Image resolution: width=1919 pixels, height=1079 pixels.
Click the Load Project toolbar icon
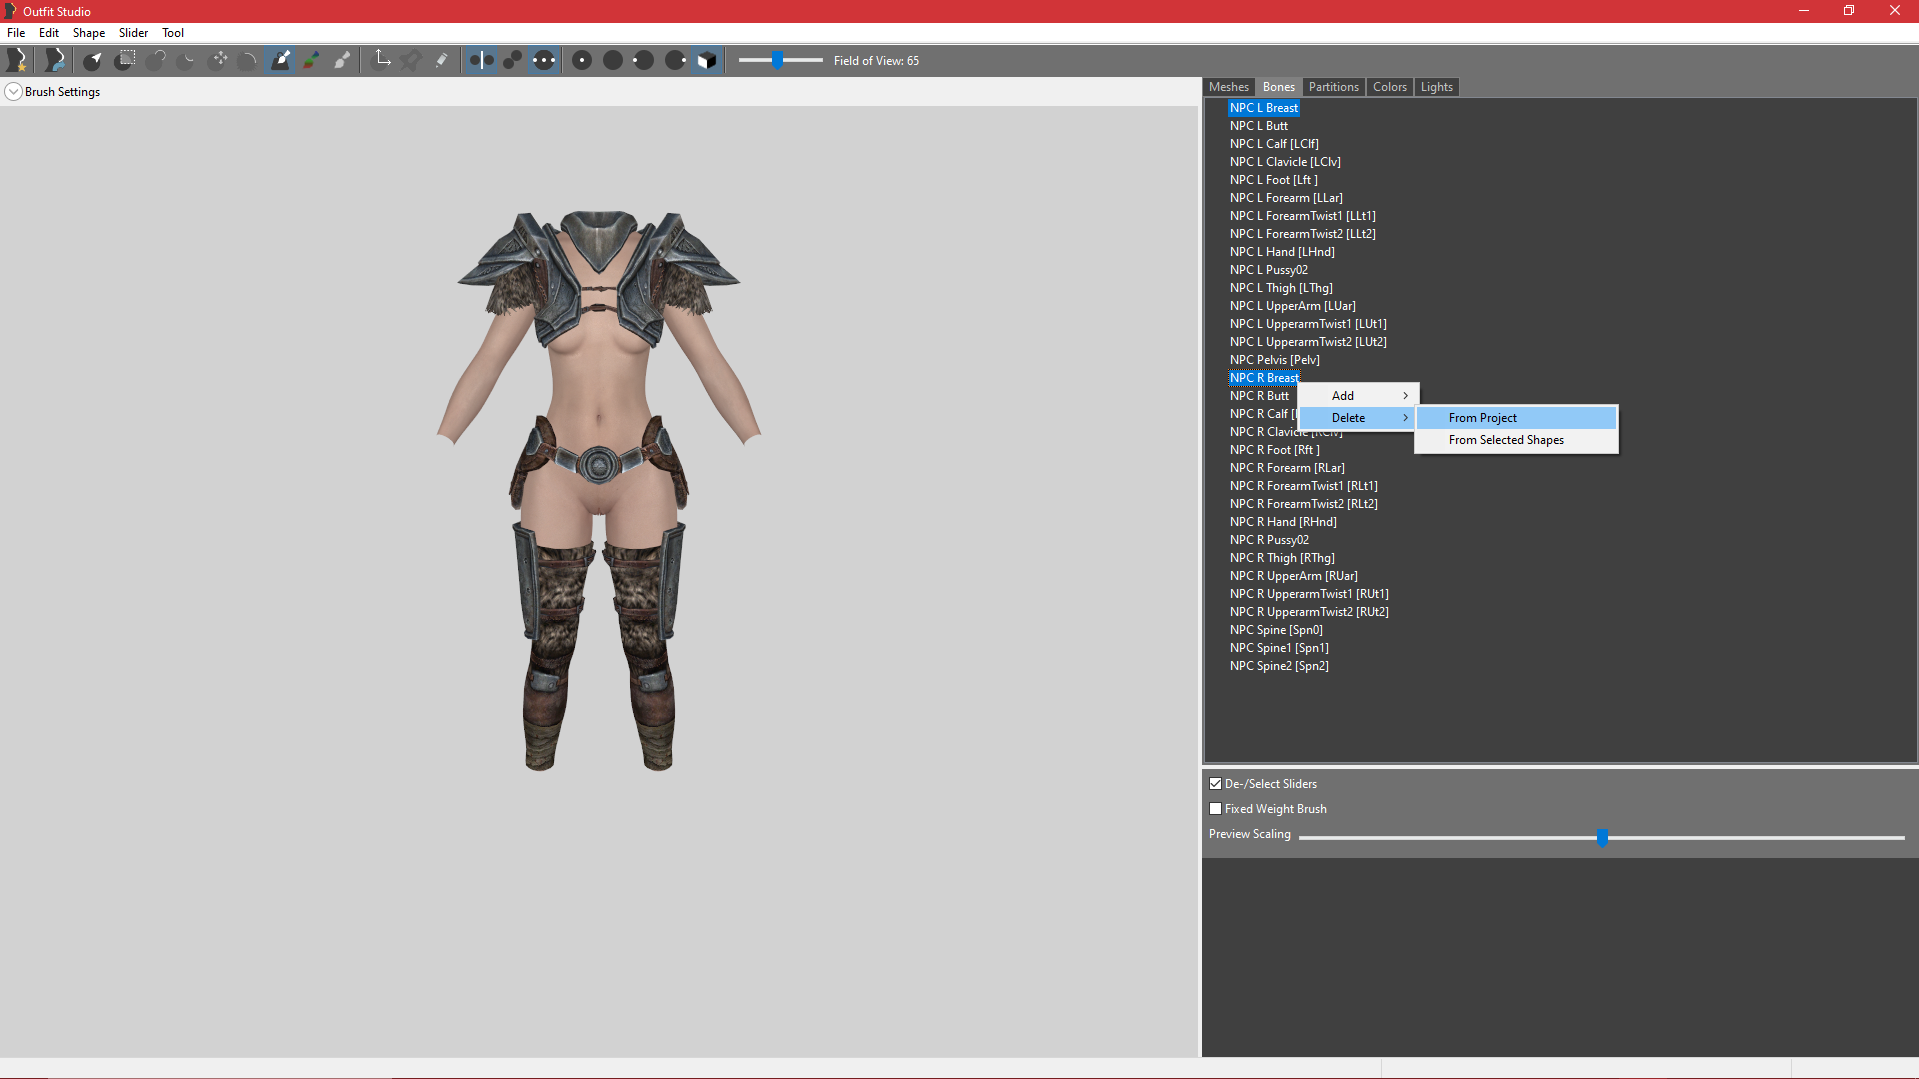coord(55,60)
